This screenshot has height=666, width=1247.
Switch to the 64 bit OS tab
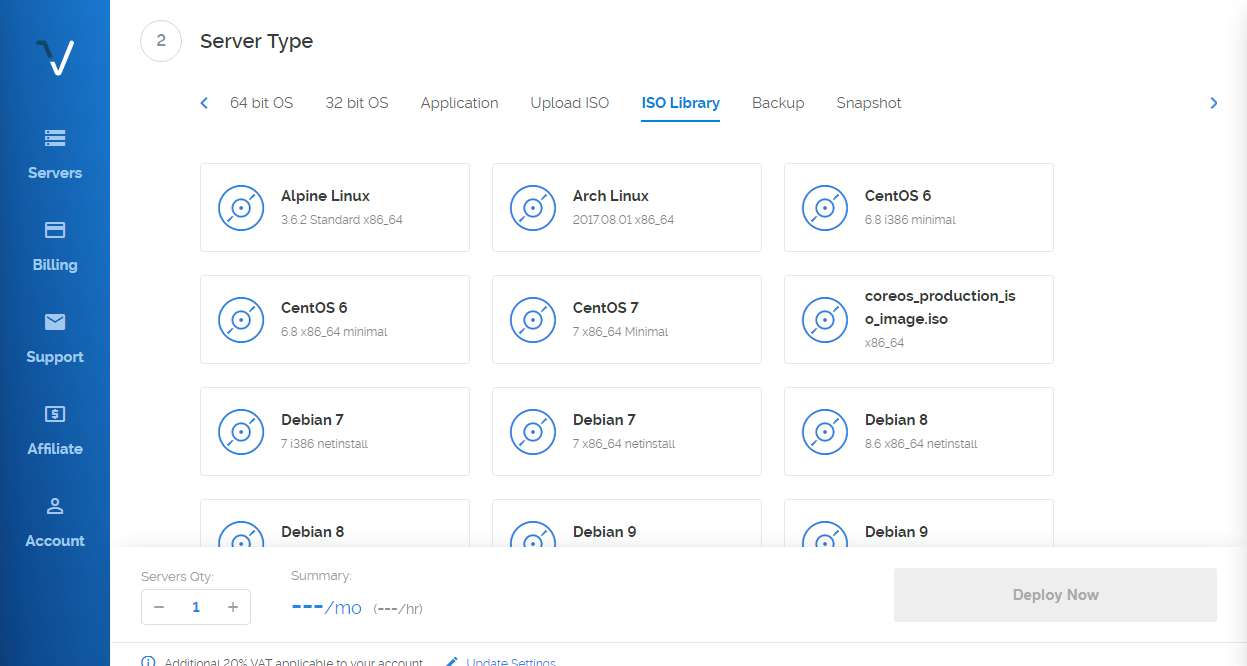click(x=262, y=103)
